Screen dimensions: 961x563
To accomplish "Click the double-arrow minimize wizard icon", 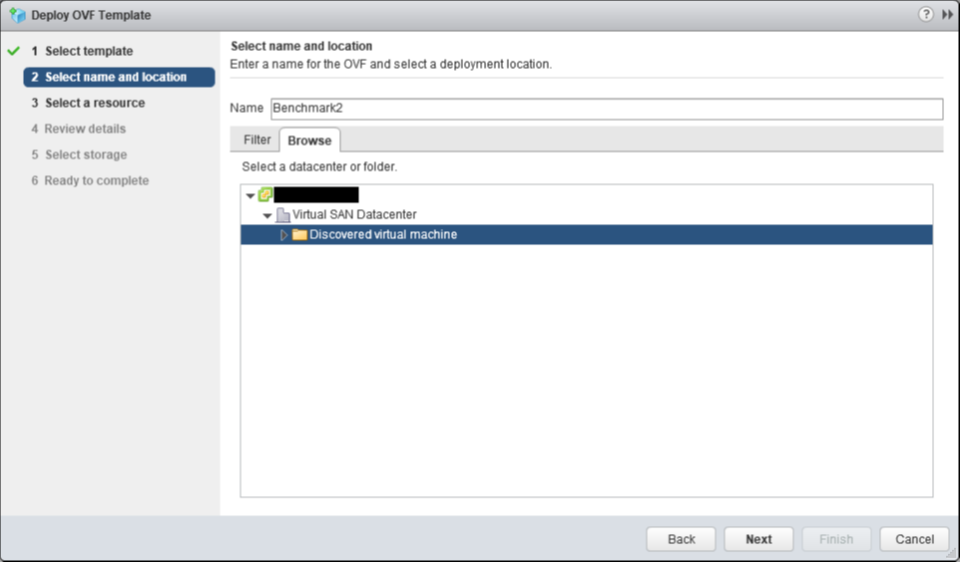I will (948, 15).
